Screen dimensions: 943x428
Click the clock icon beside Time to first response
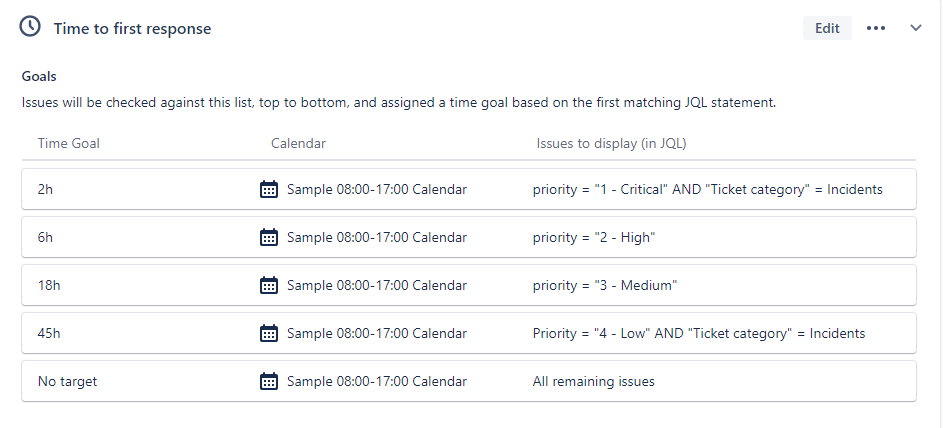[x=30, y=26]
